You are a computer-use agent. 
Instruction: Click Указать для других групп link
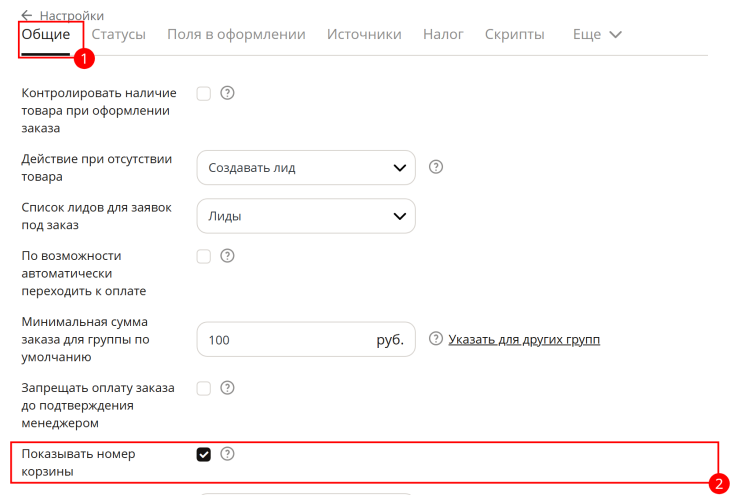tap(524, 340)
